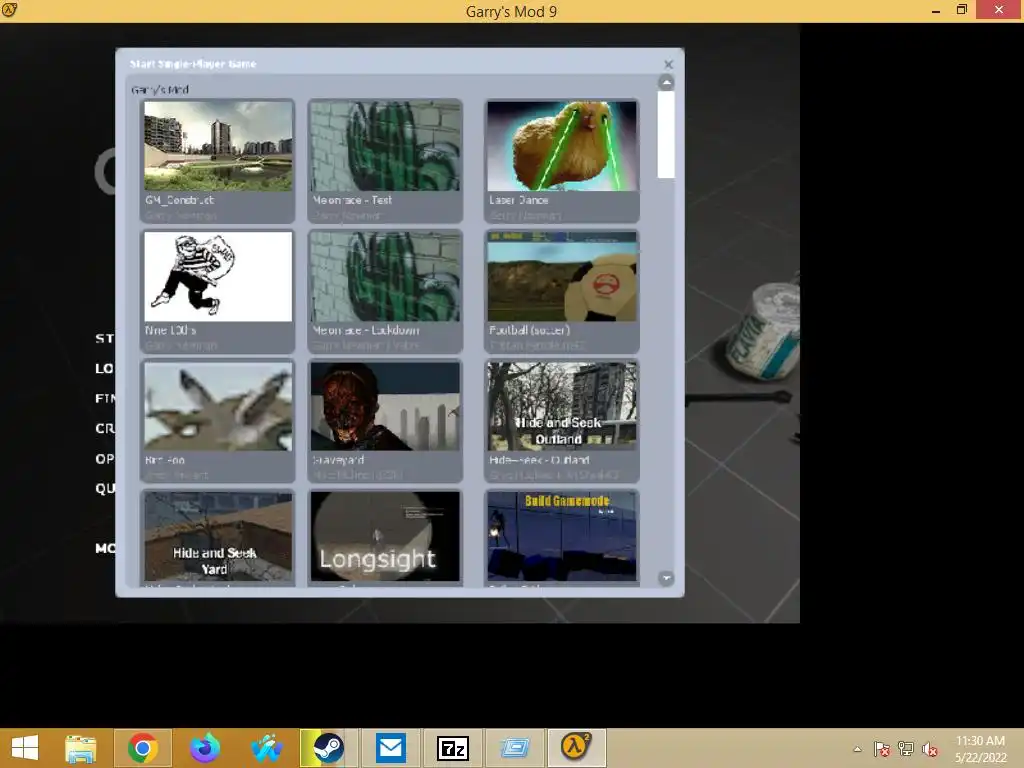Screen dimensions: 1024x768
Task: Open the blue W app on taskbar
Action: click(x=266, y=748)
